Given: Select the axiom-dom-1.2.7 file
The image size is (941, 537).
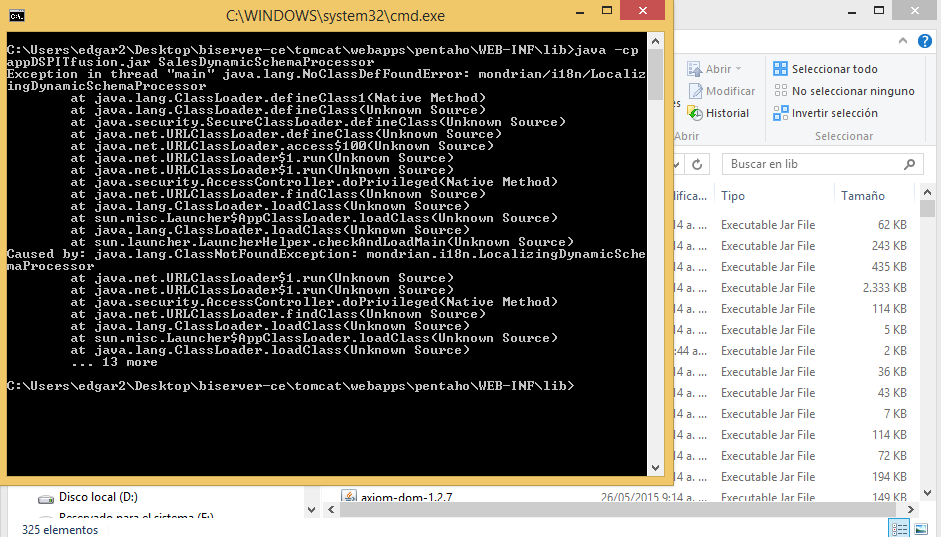Looking at the screenshot, I should [406, 497].
